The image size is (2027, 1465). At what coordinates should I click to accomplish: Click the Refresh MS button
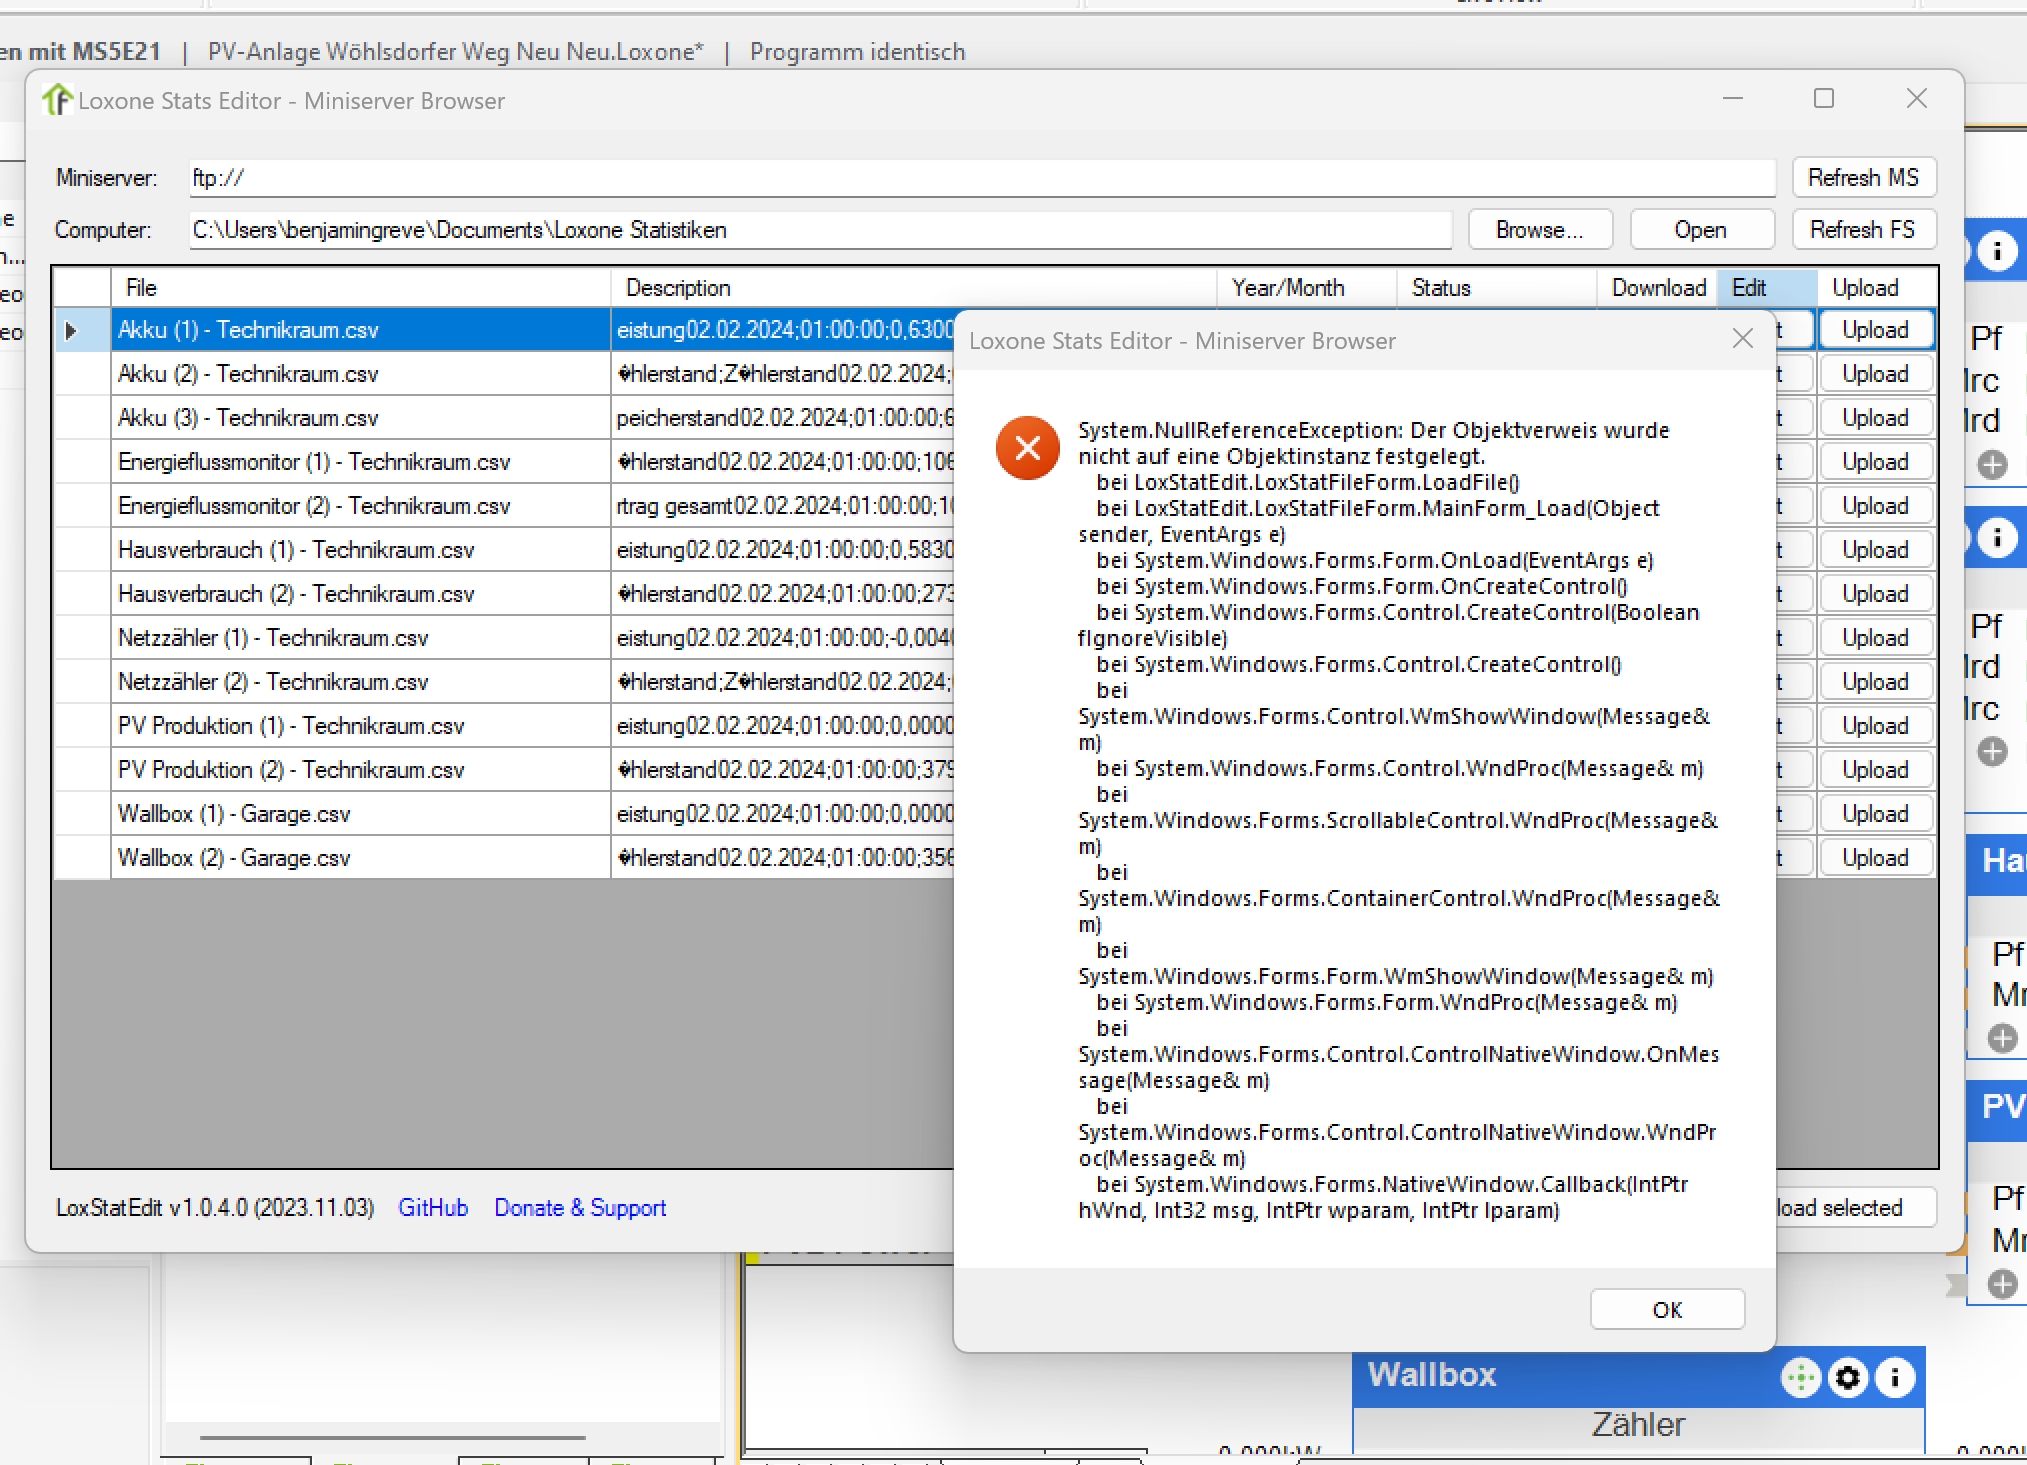(1863, 178)
